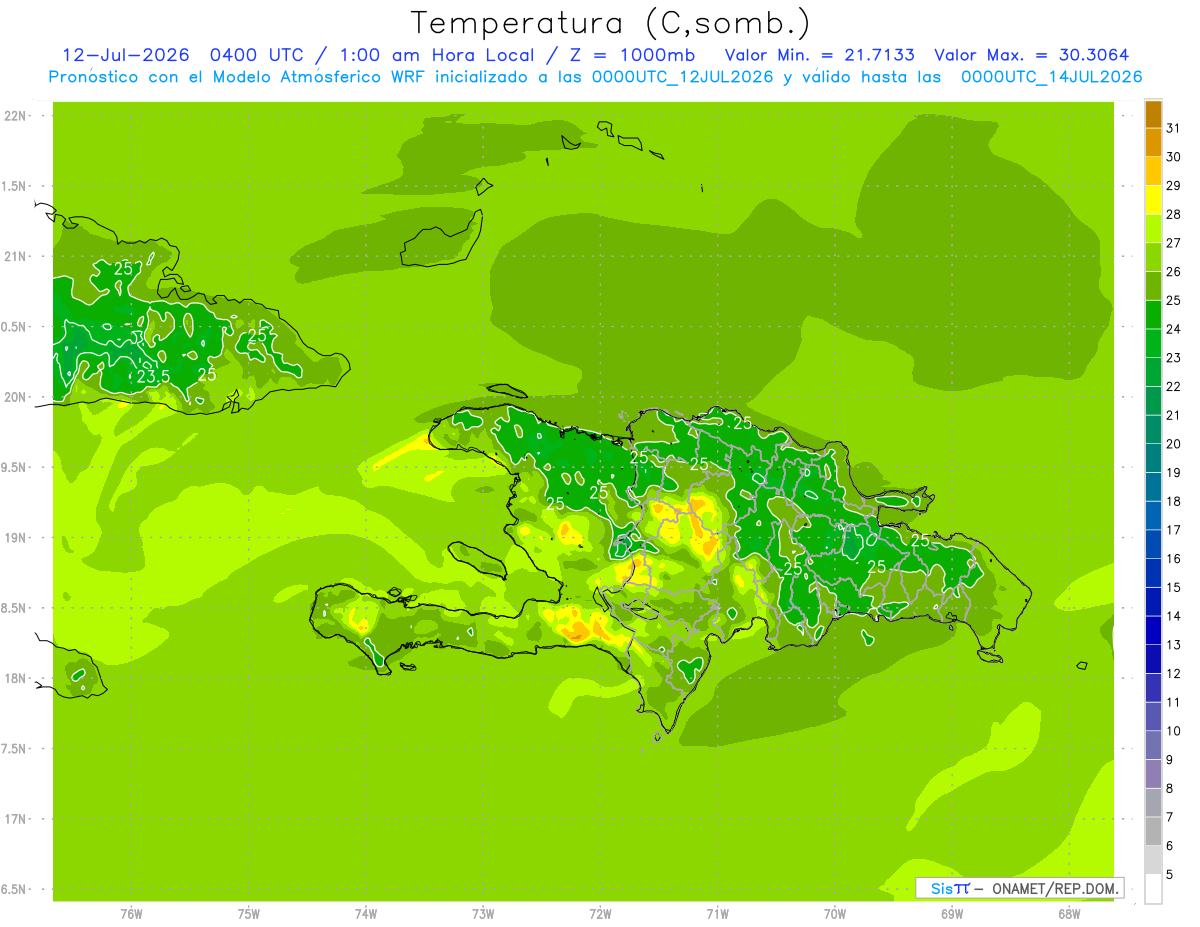Click the "19N" latitude axis label
Viewport: 1200px width, 927px height.
pyautogui.click(x=16, y=537)
